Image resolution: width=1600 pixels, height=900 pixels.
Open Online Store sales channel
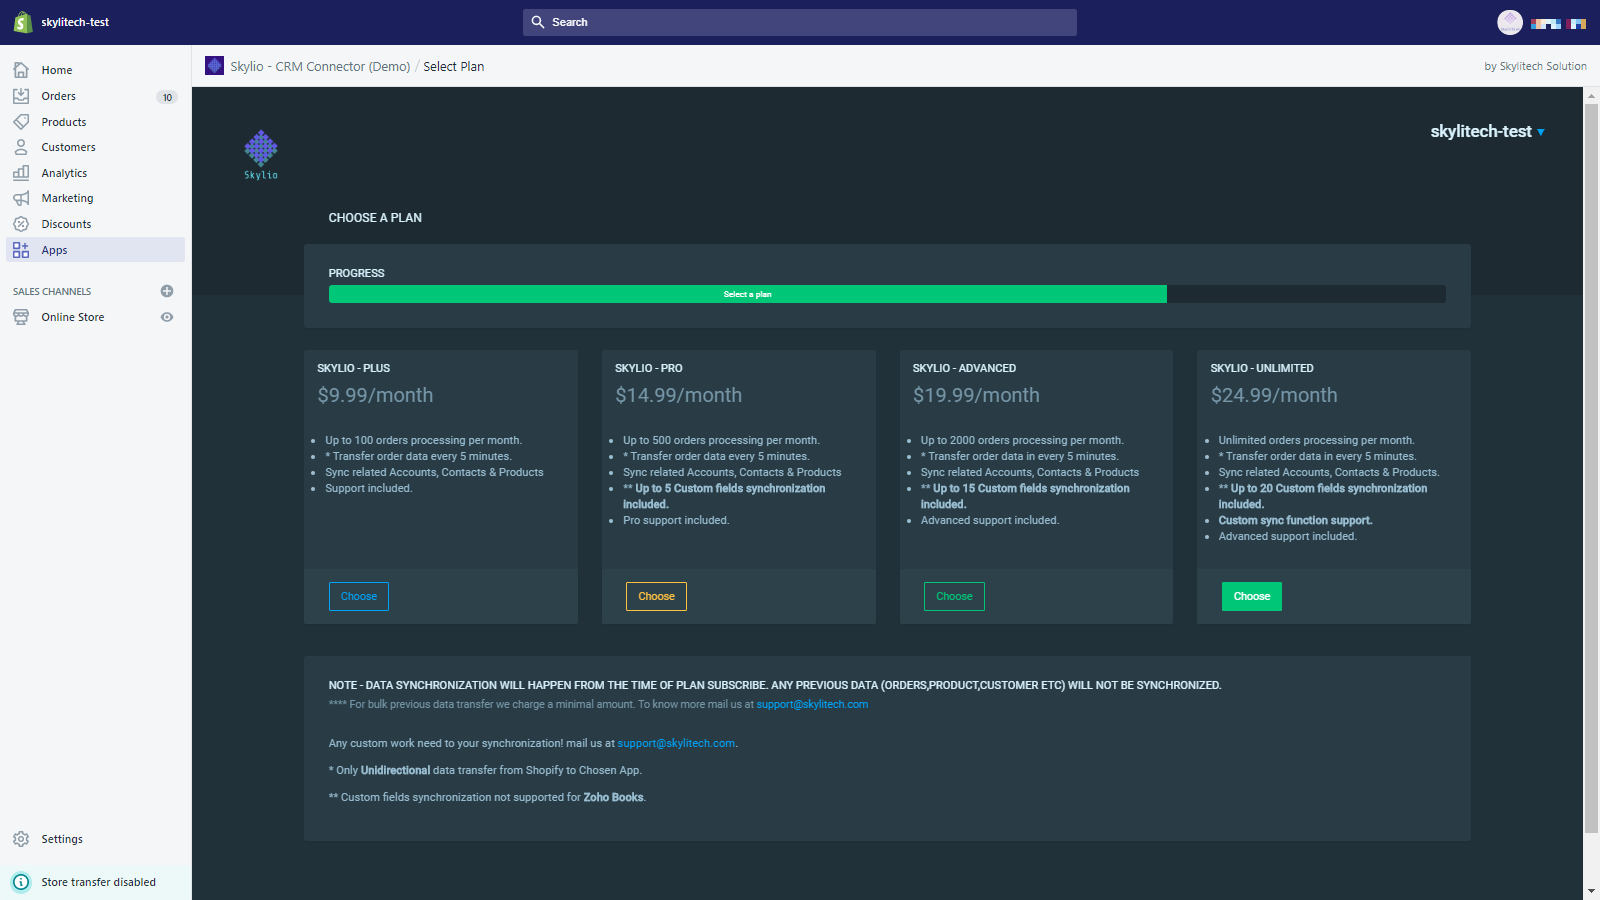pos(73,317)
